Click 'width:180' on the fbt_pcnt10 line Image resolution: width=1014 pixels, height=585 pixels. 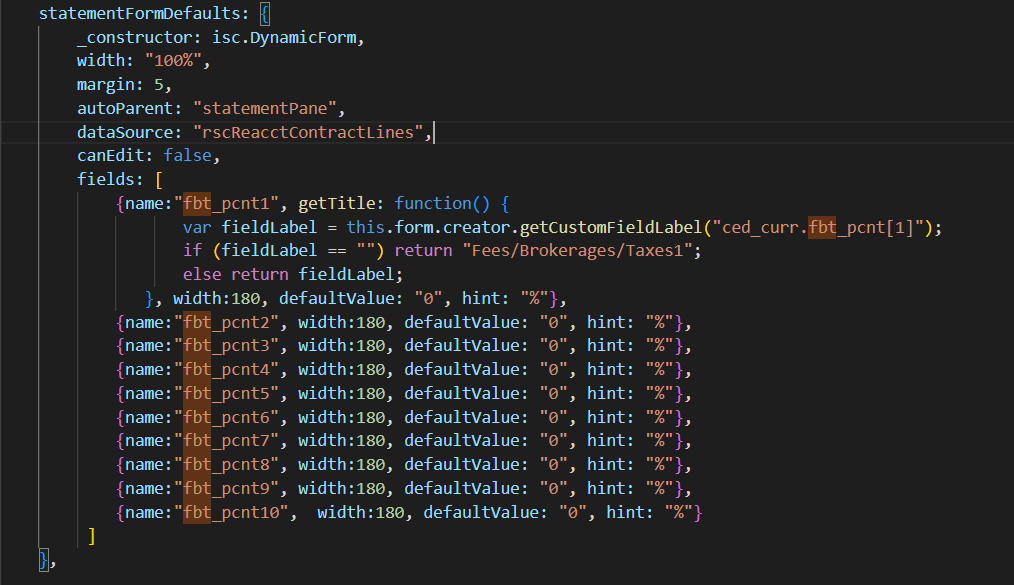360,513
